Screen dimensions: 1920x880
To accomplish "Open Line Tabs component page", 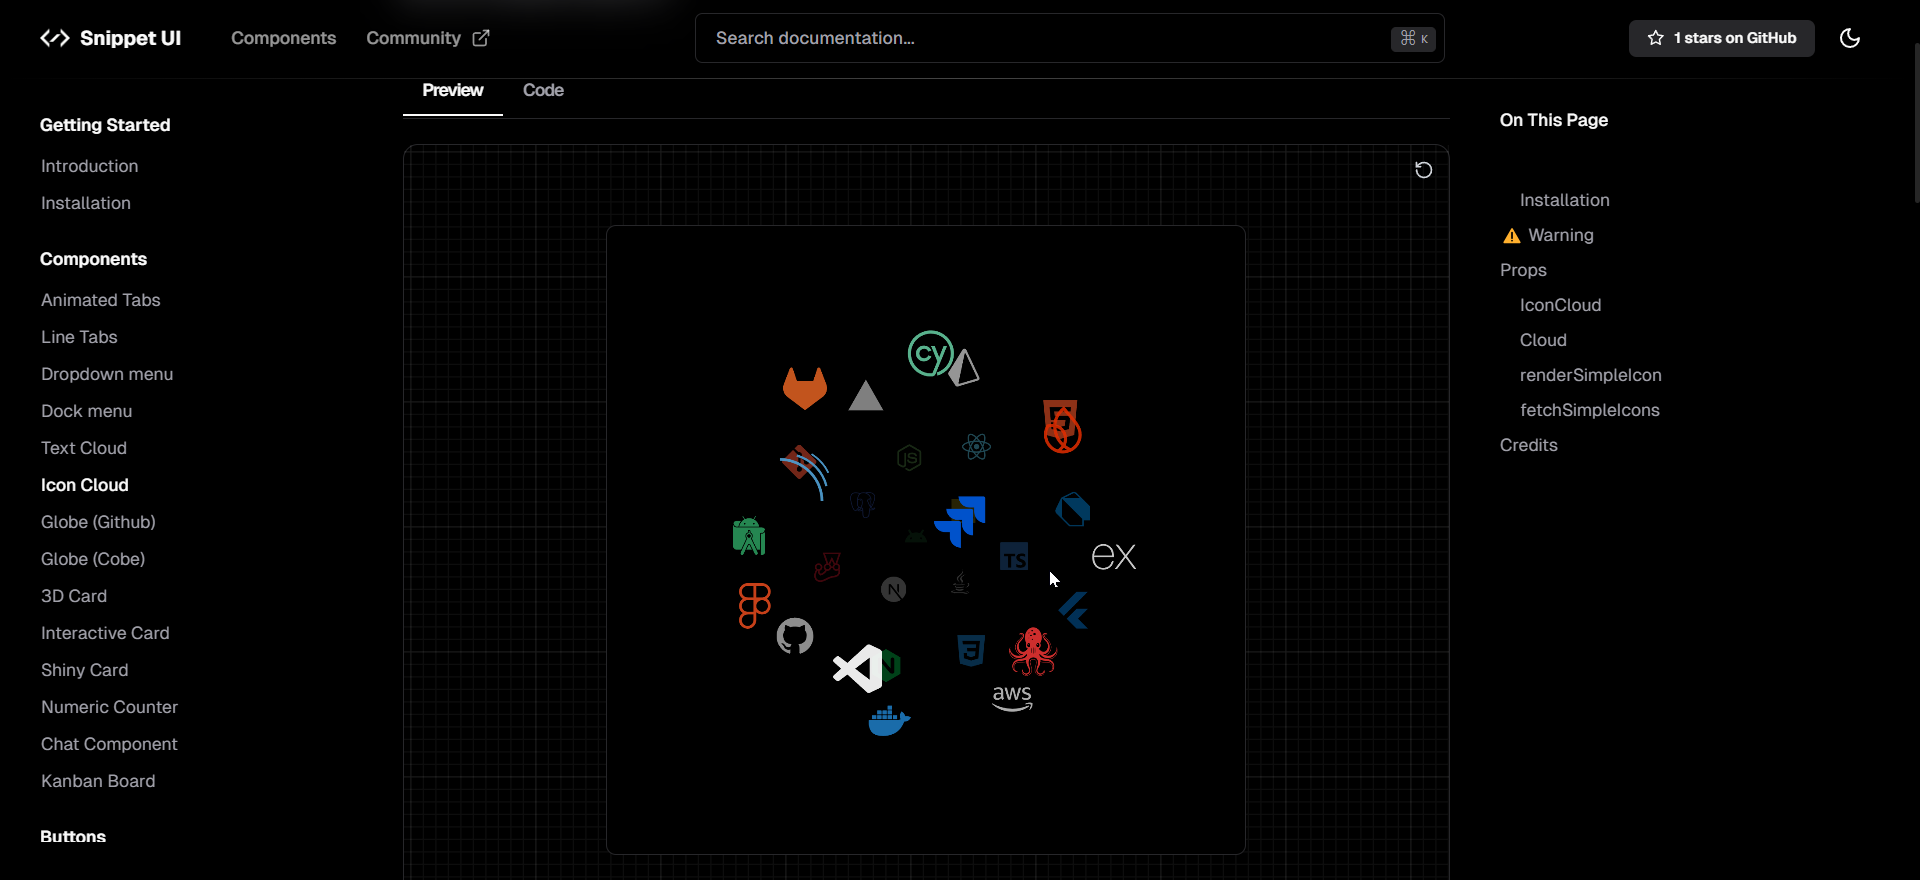I will click(x=79, y=337).
